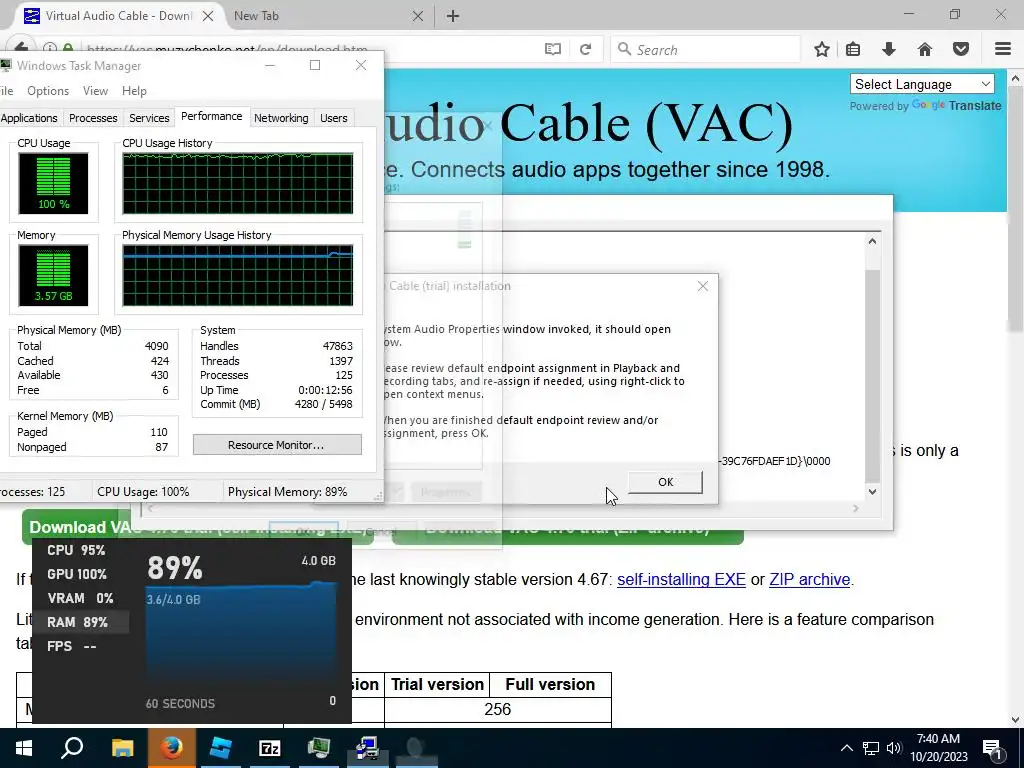This screenshot has height=768, width=1024.
Task: Click the Firefox reload button
Action: click(x=586, y=50)
